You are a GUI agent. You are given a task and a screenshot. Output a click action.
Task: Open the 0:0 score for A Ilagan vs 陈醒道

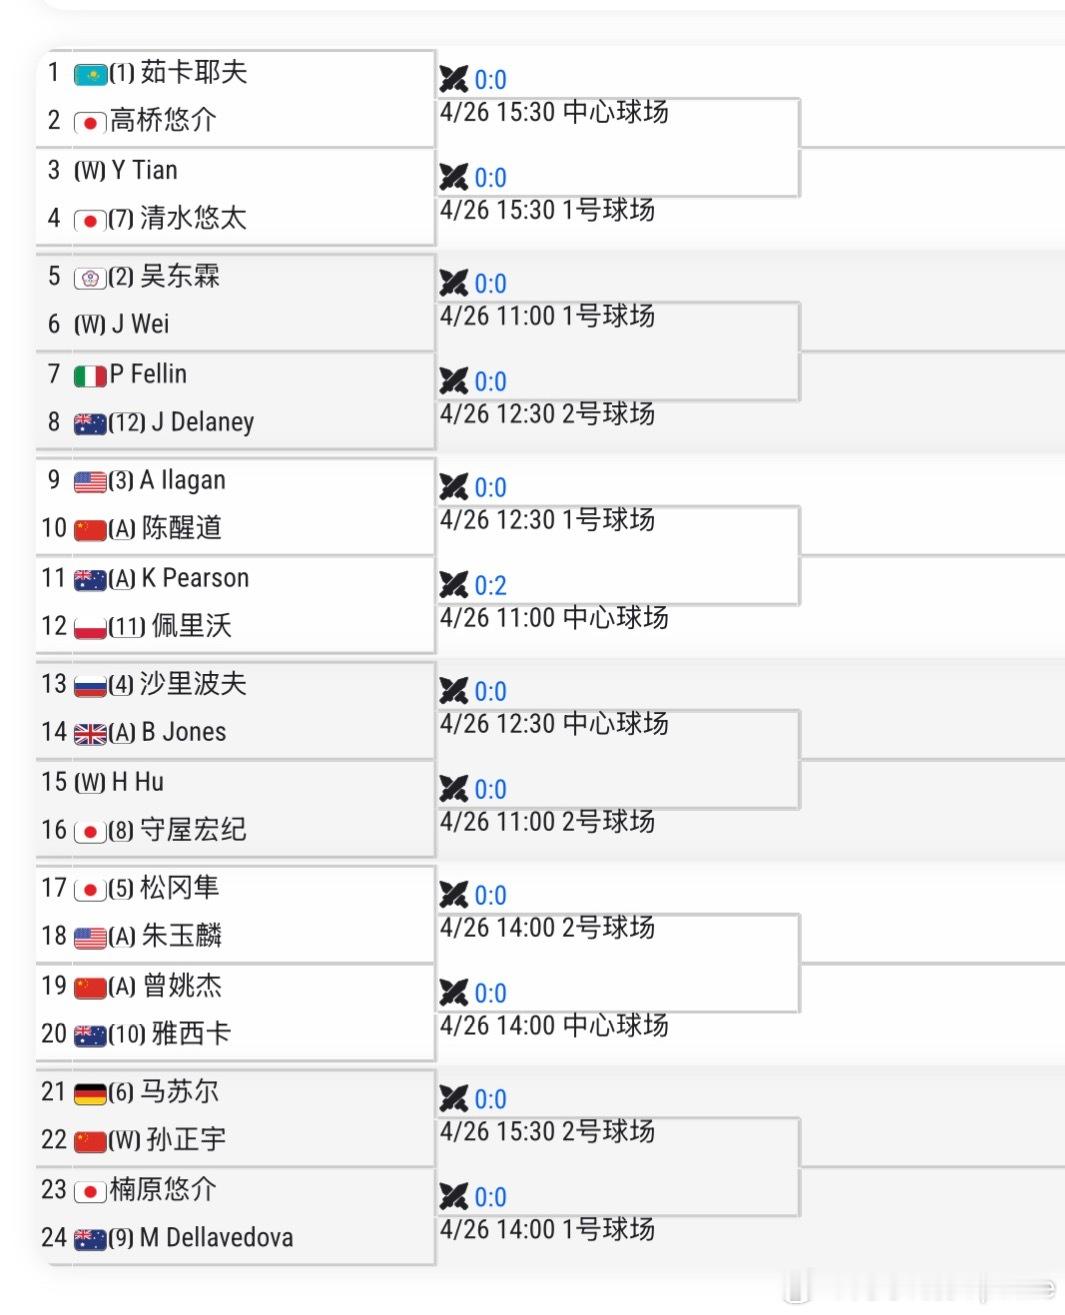[490, 487]
